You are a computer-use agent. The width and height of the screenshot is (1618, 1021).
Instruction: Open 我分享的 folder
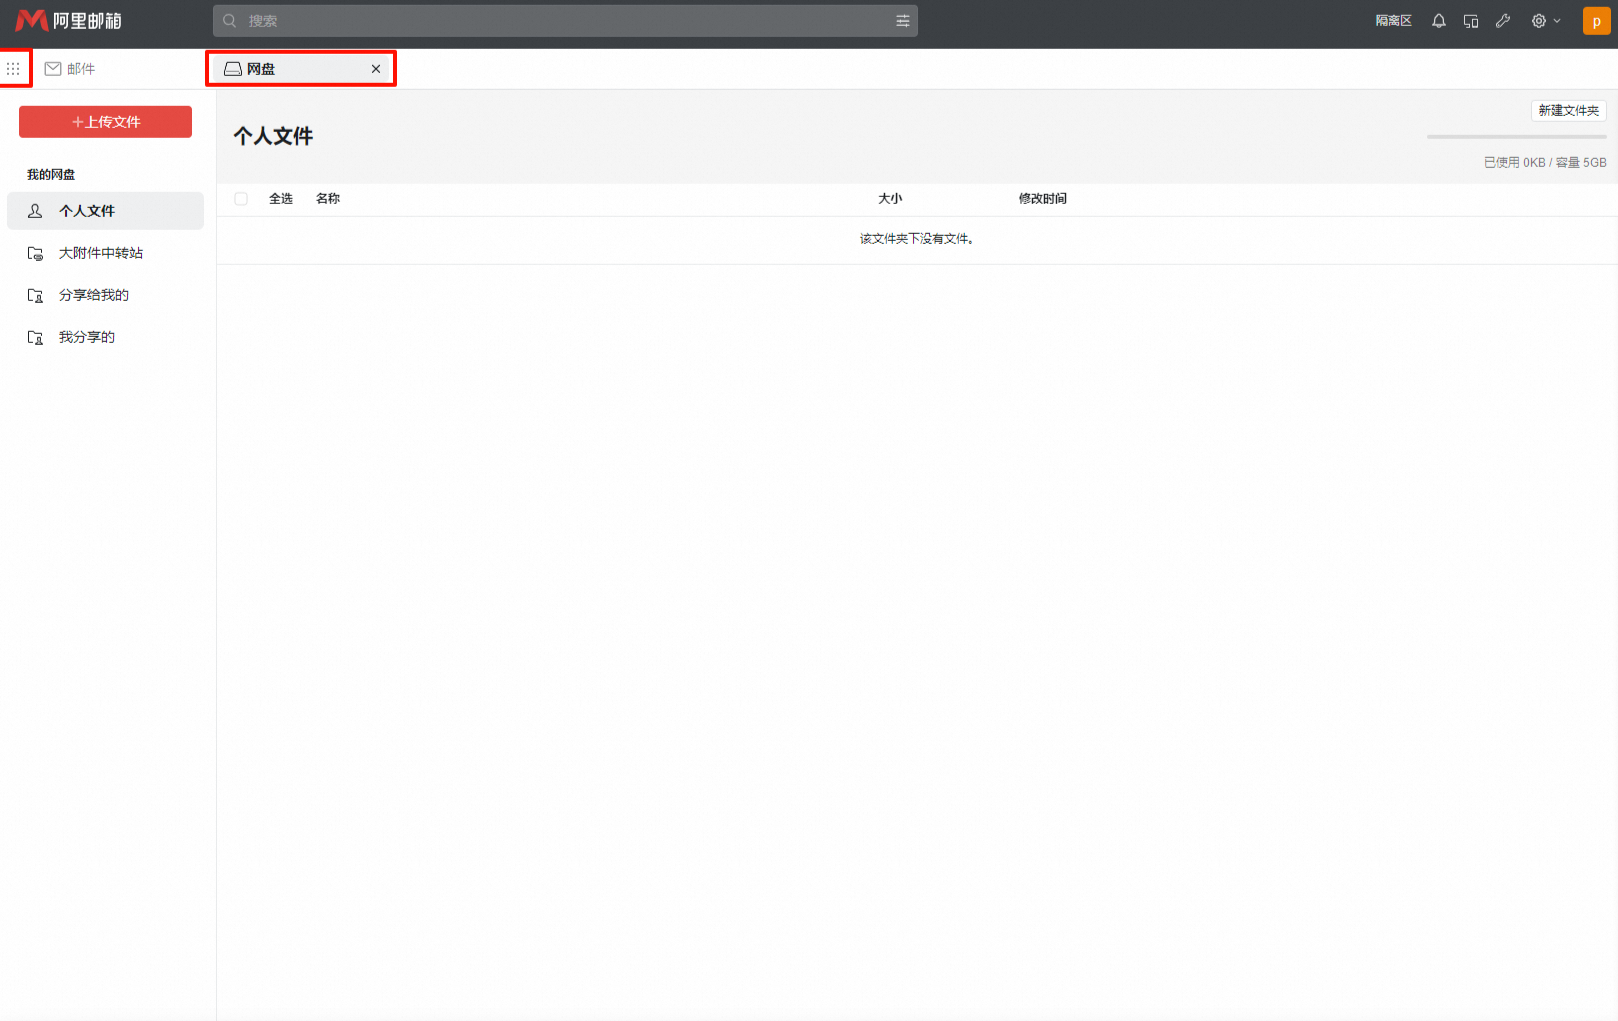coord(105,337)
